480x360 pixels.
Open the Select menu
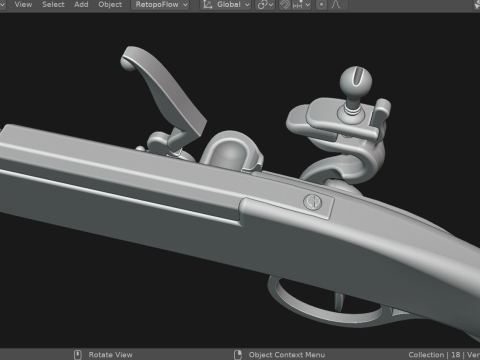pos(53,5)
